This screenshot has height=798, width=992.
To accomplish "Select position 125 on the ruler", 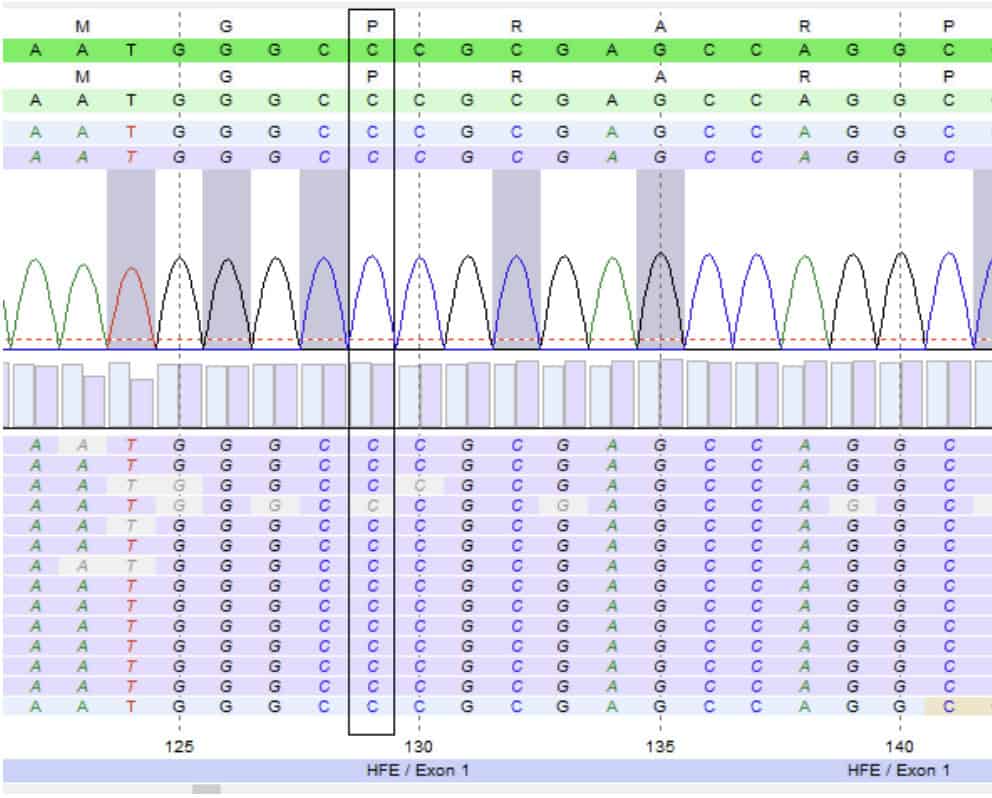I will pos(179,746).
